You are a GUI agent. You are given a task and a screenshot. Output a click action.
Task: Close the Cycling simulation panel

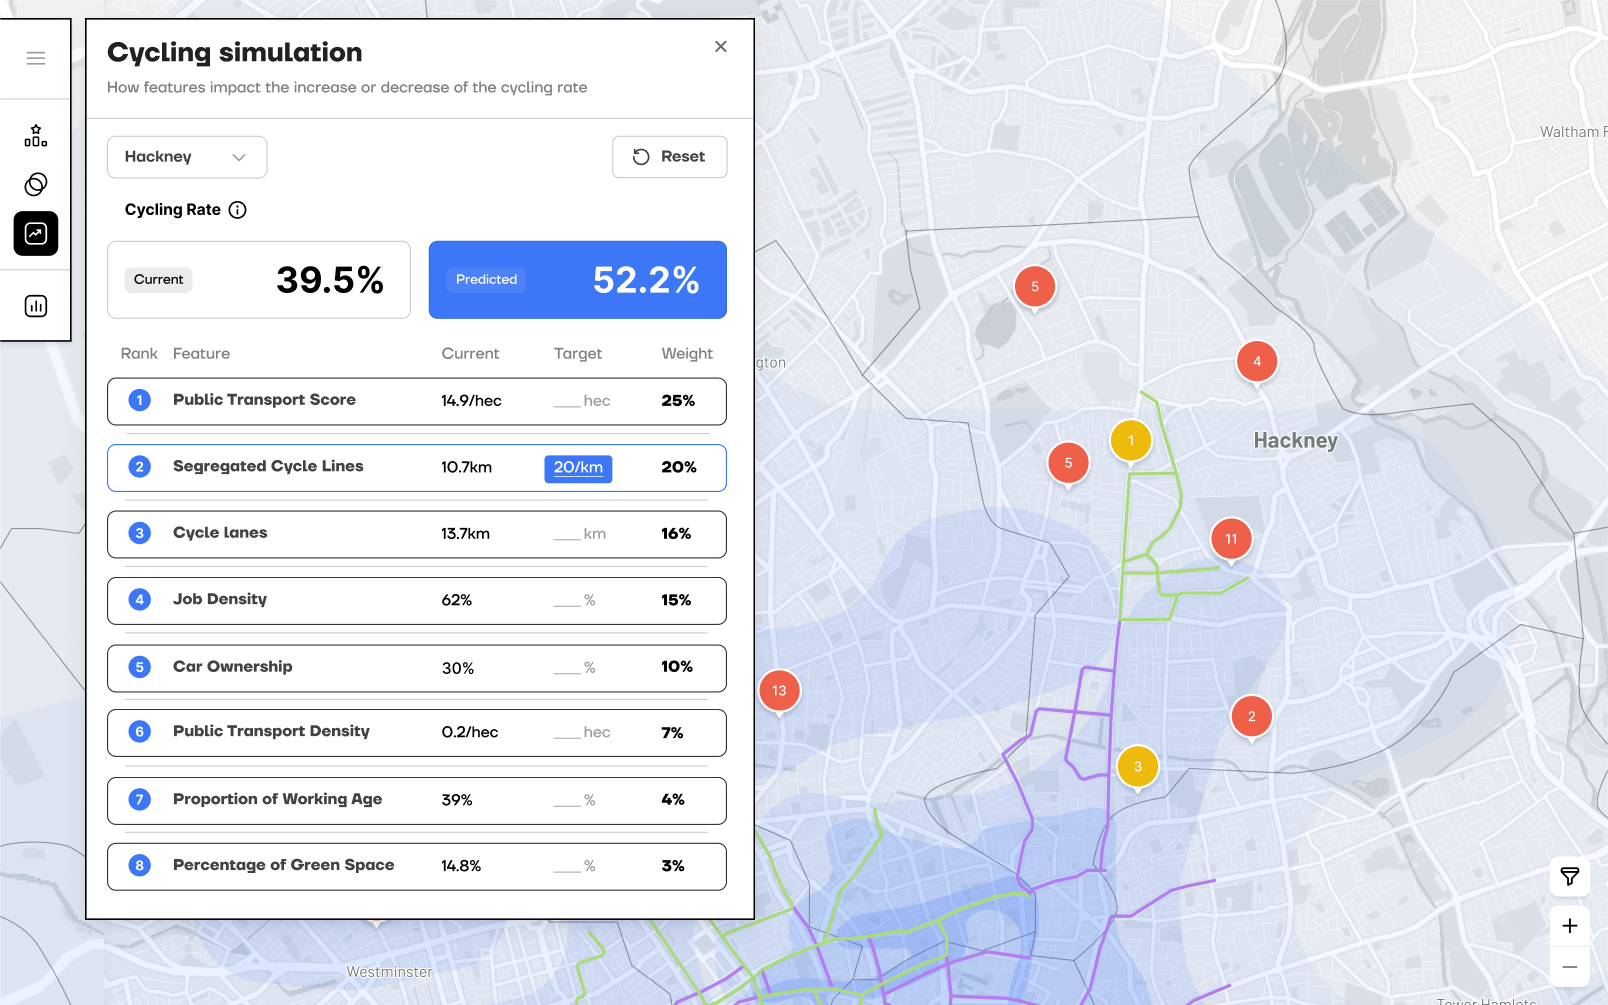tap(720, 47)
